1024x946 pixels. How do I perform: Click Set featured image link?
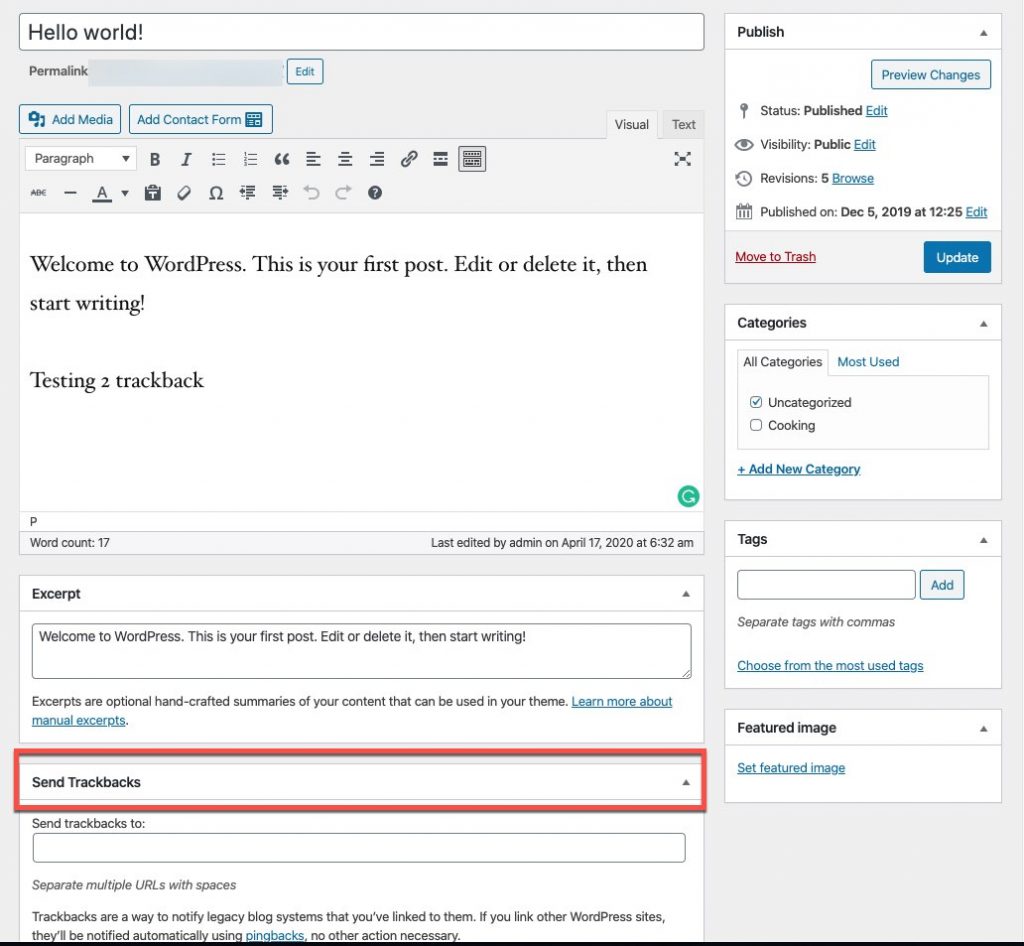791,768
